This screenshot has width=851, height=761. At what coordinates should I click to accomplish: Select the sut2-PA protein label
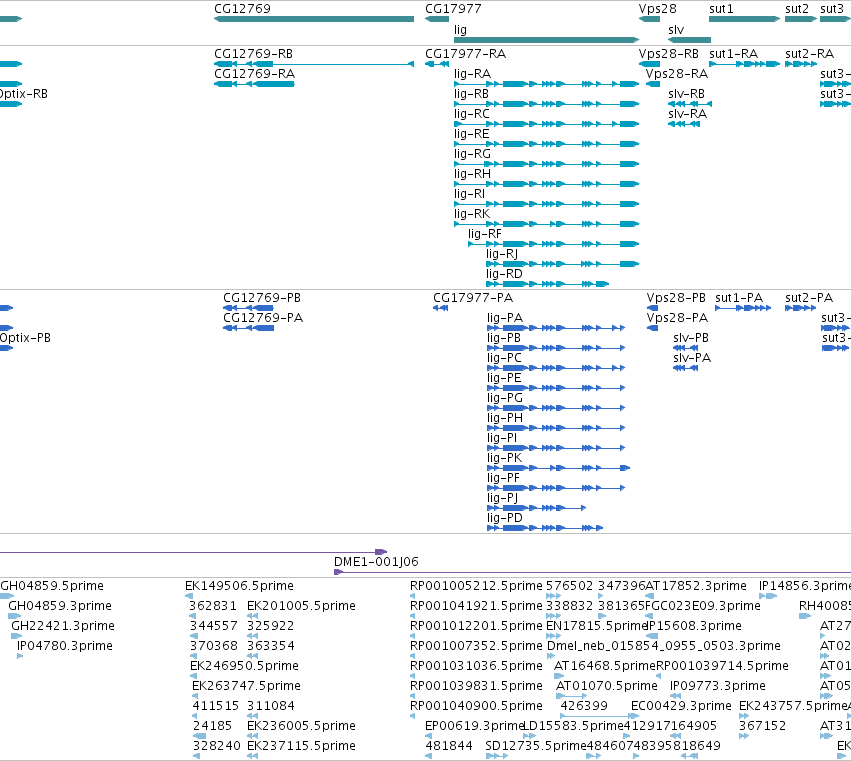tap(809, 298)
